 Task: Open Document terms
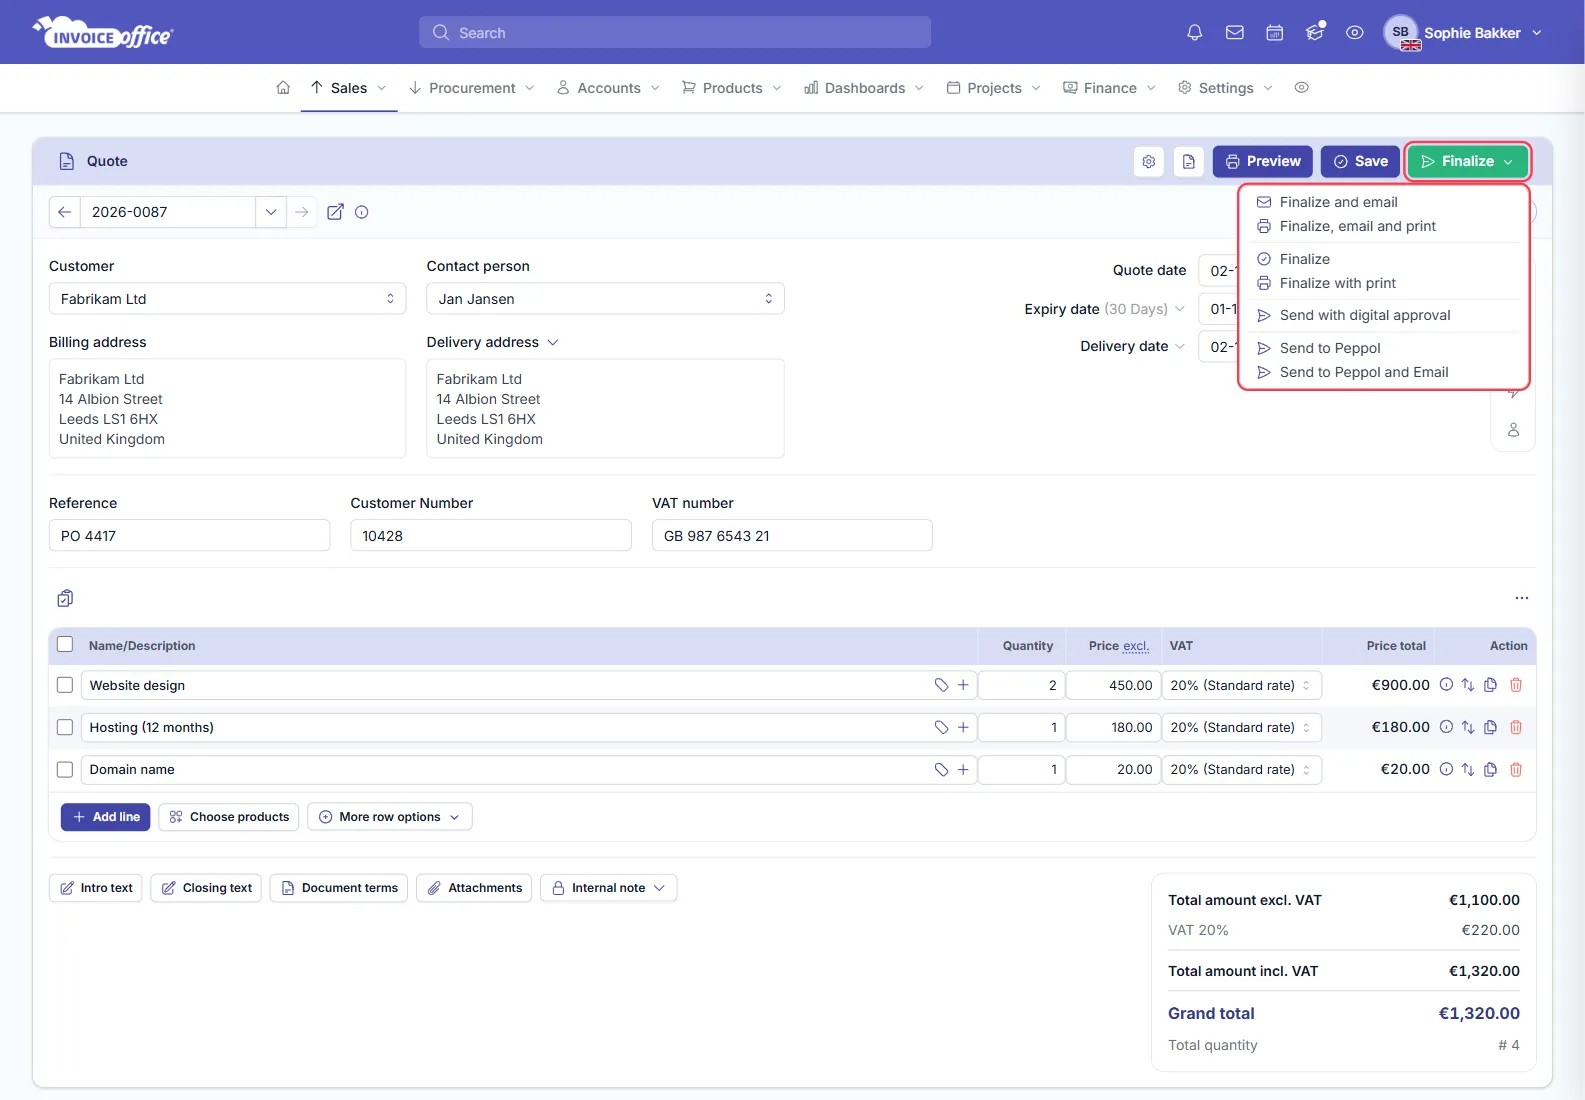(x=339, y=888)
